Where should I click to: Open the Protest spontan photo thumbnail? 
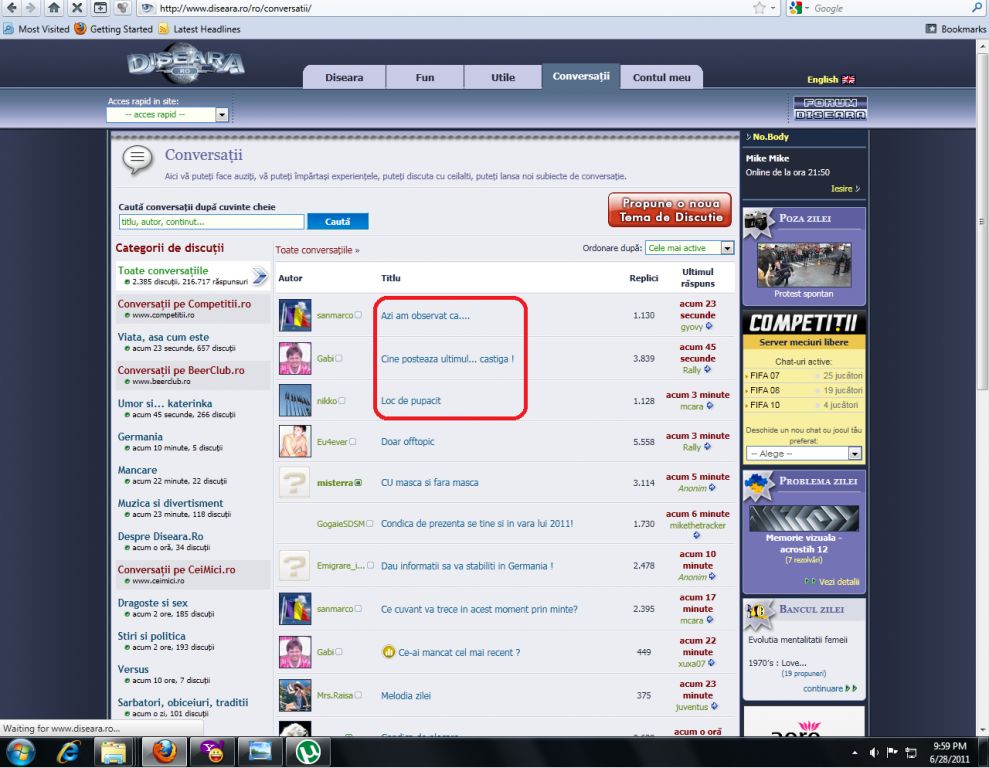click(804, 265)
